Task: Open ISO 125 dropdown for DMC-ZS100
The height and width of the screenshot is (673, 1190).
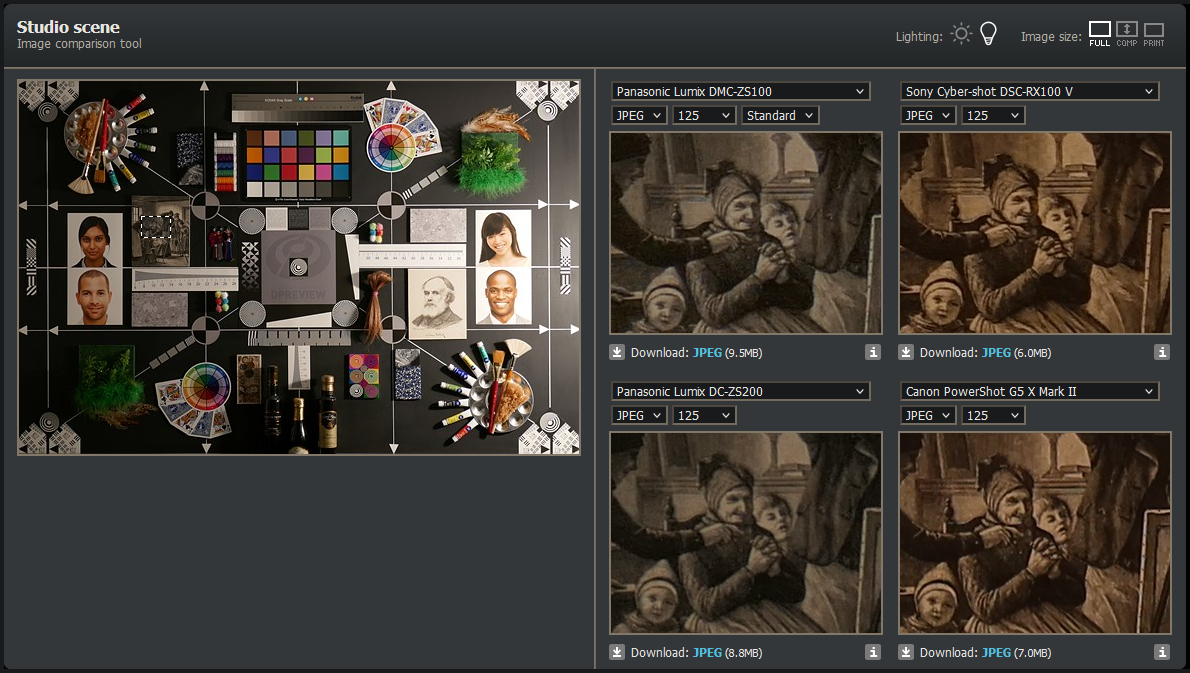Action: point(704,115)
